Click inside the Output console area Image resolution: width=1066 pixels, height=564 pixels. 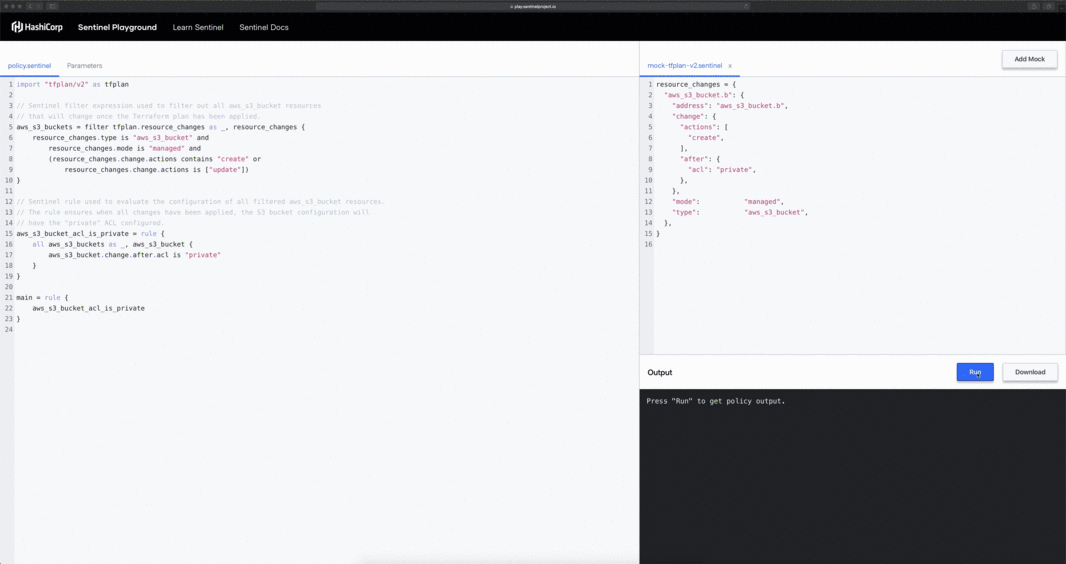coord(852,470)
